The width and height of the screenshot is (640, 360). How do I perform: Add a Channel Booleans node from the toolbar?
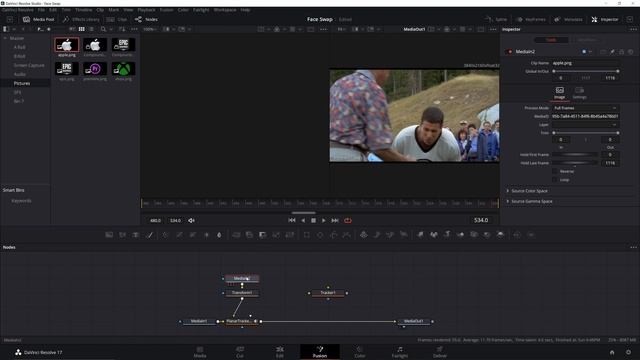pos(249,235)
